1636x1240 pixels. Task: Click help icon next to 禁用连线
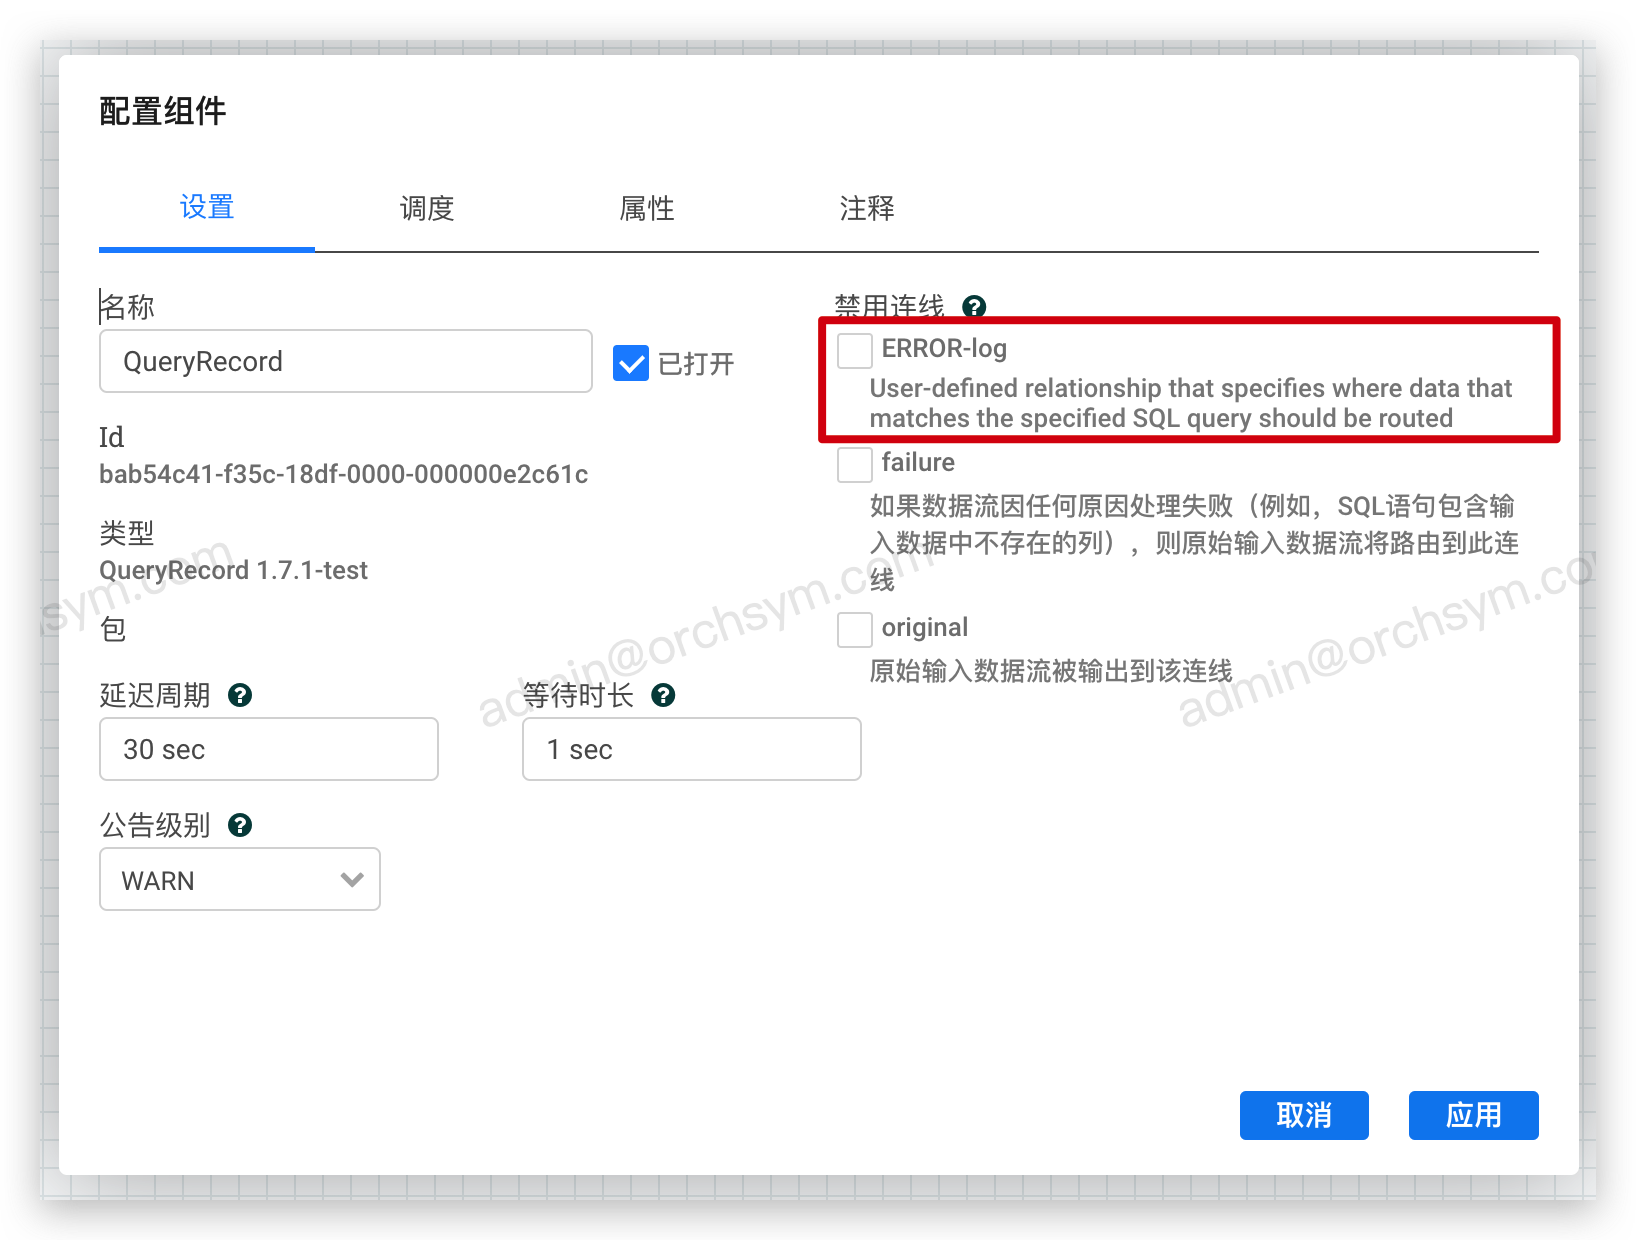tap(974, 306)
